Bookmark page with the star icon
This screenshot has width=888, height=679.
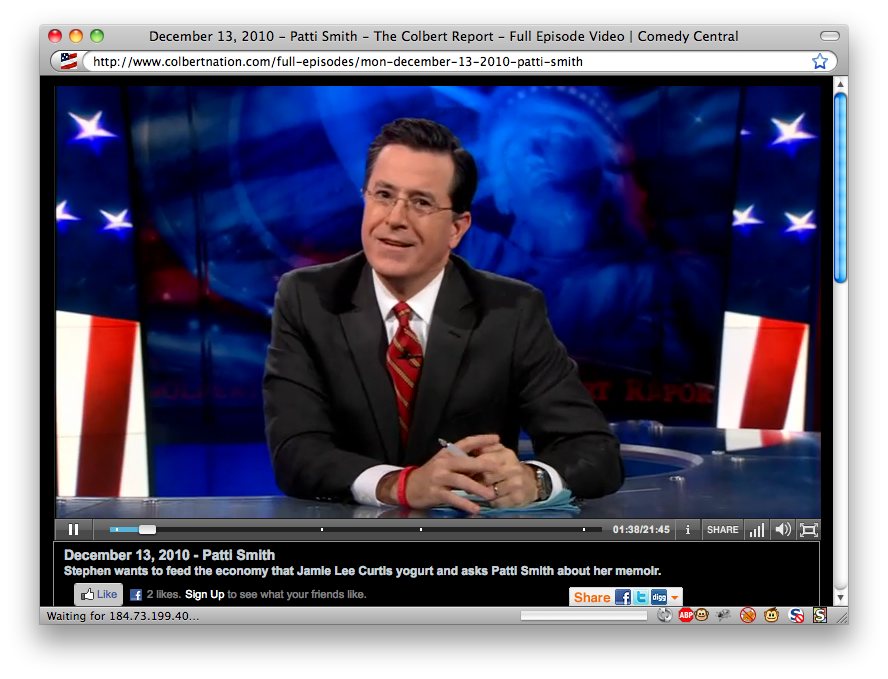(819, 61)
